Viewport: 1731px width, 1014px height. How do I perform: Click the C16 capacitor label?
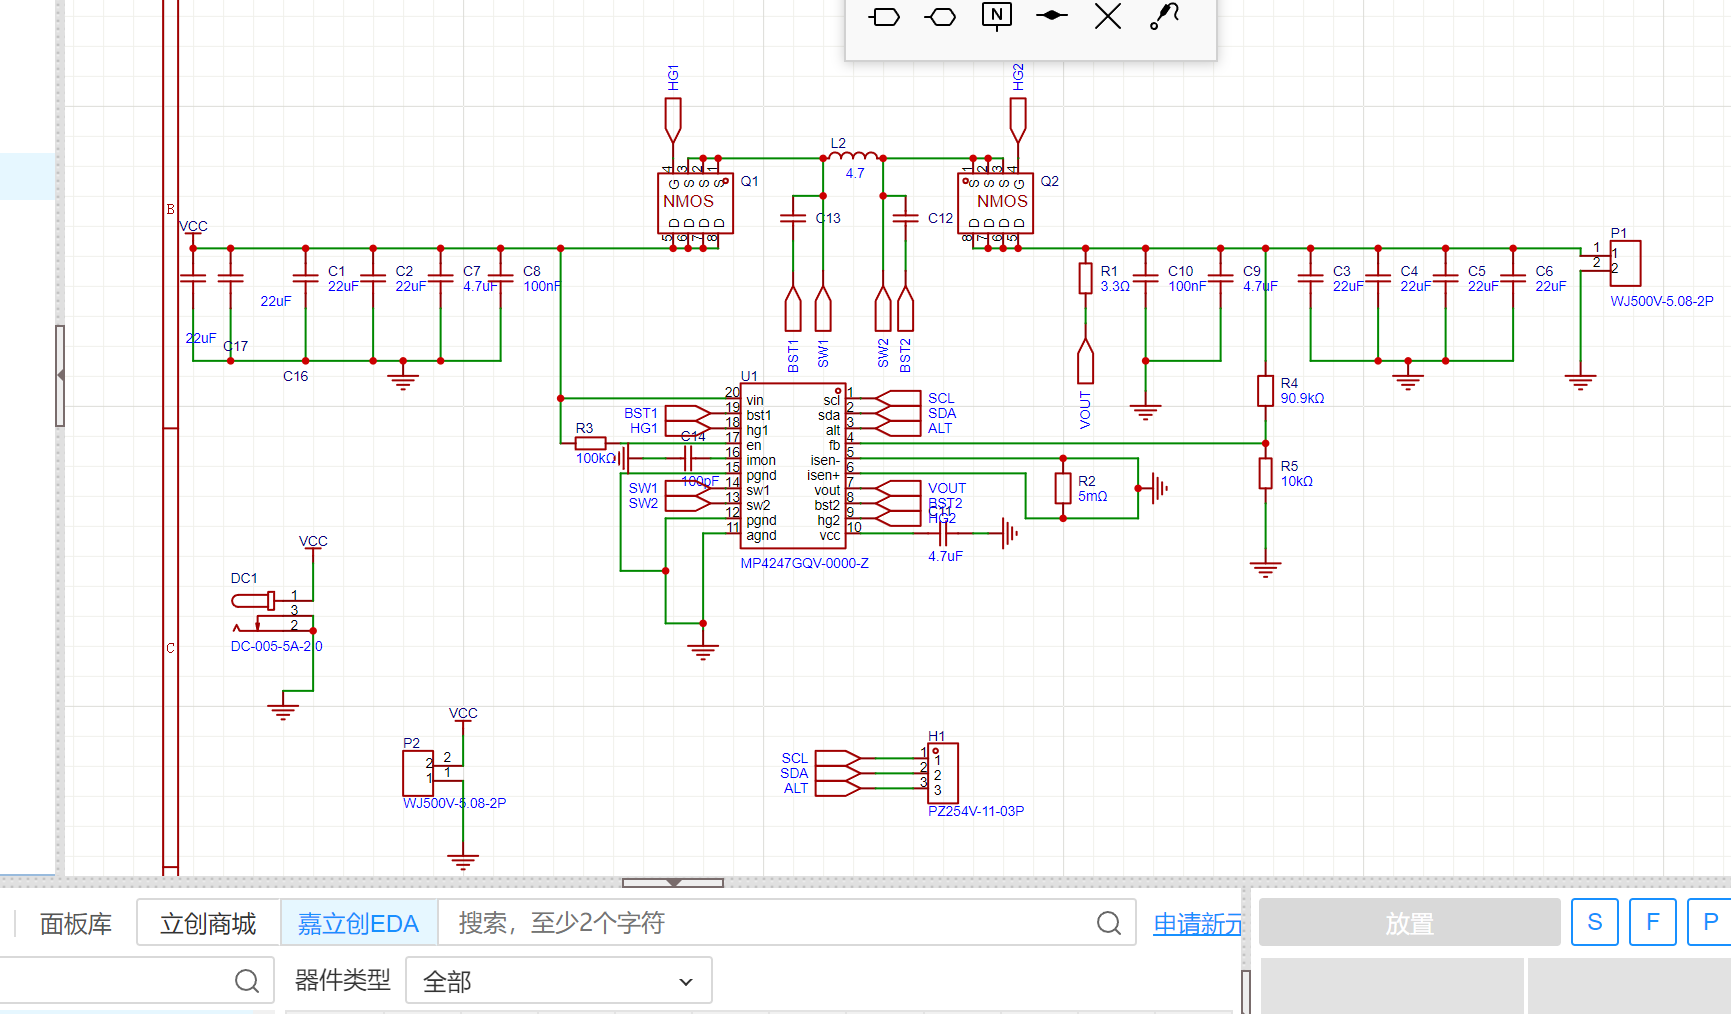point(295,376)
